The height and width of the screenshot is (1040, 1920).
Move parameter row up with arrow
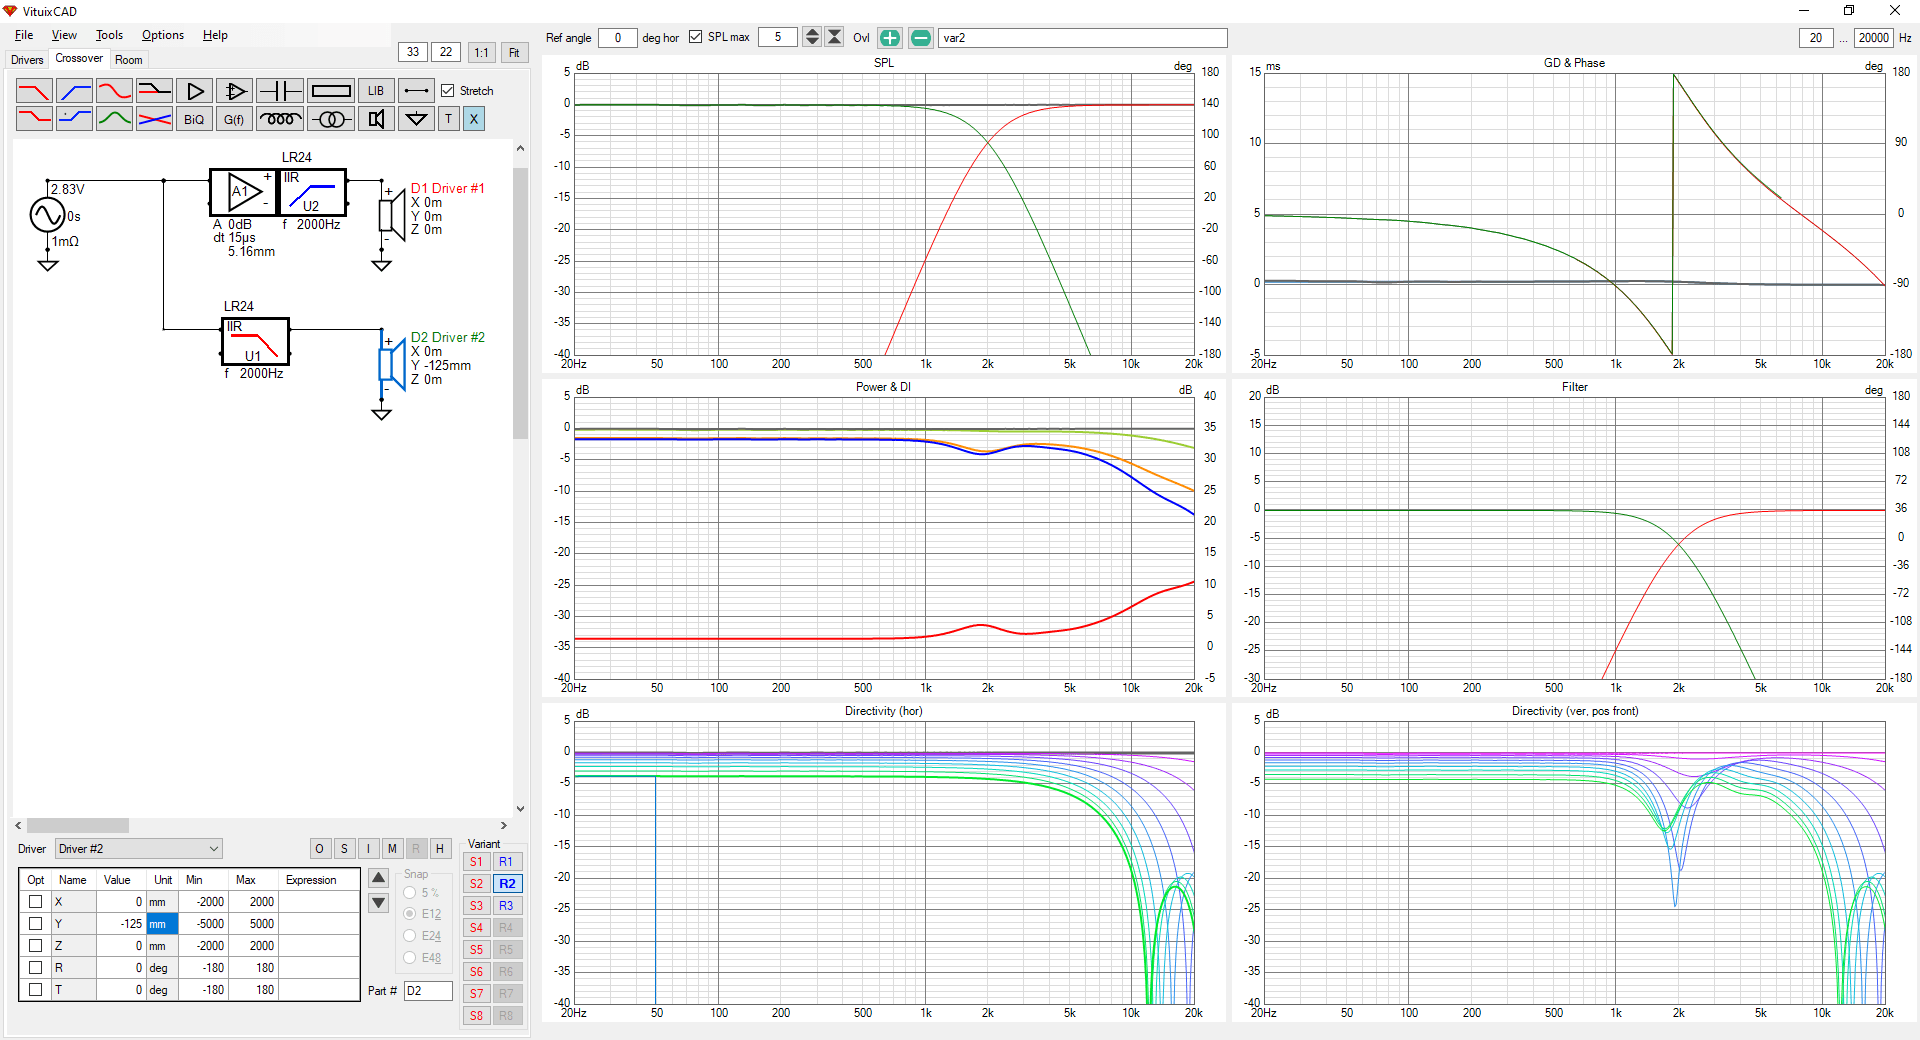378,878
